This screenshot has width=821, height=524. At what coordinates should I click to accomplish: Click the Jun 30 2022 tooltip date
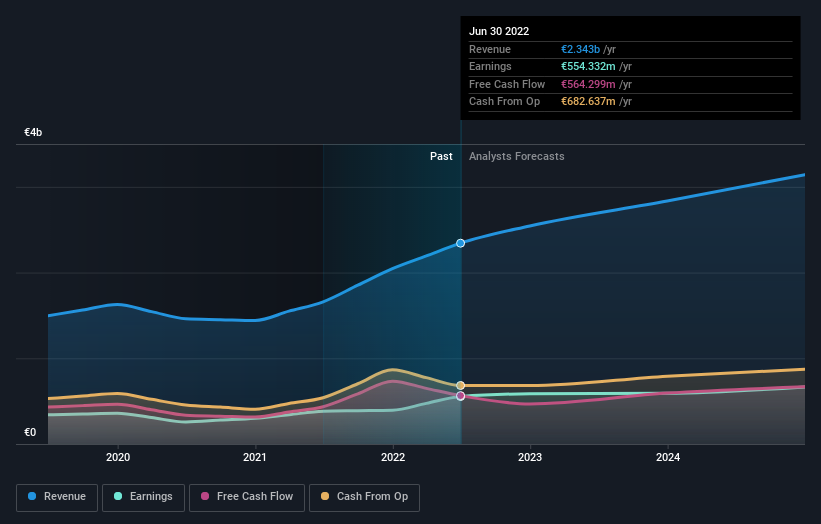(x=499, y=31)
